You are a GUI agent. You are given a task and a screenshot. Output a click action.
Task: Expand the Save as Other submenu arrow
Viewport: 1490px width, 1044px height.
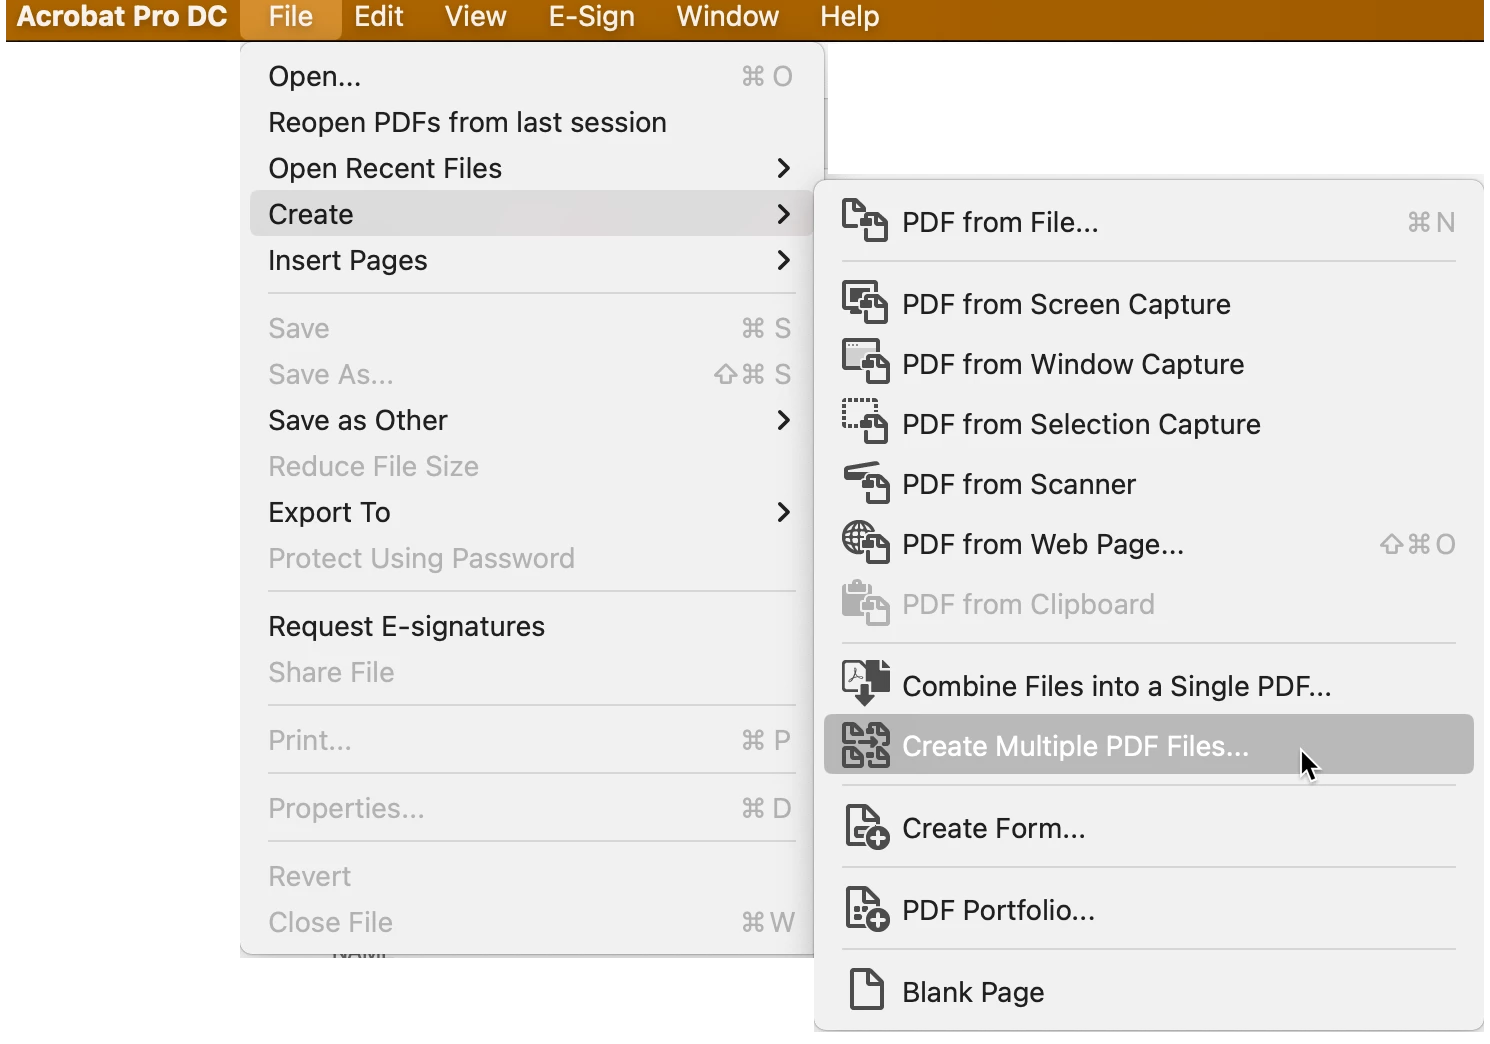(784, 420)
